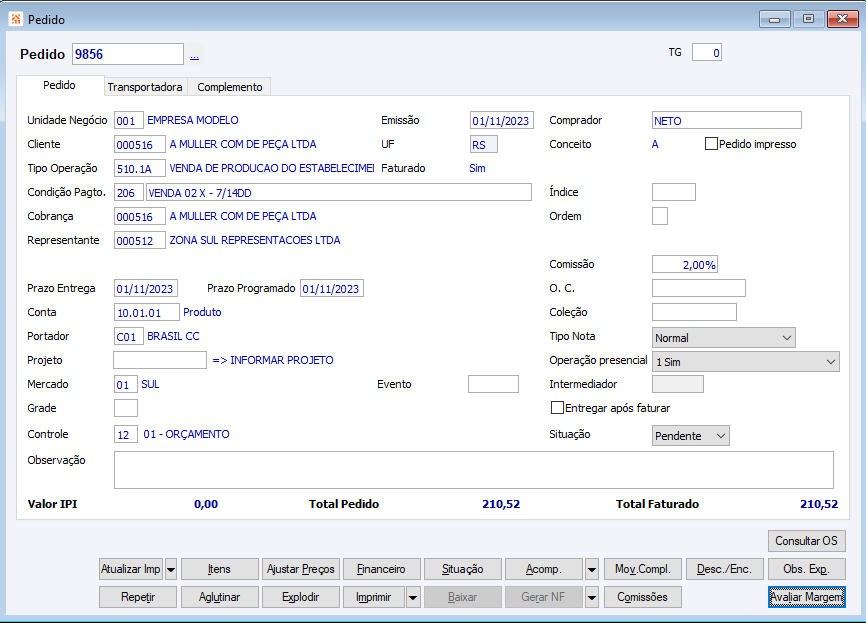Click the Mercado code field 01
The image size is (866, 623).
126,384
